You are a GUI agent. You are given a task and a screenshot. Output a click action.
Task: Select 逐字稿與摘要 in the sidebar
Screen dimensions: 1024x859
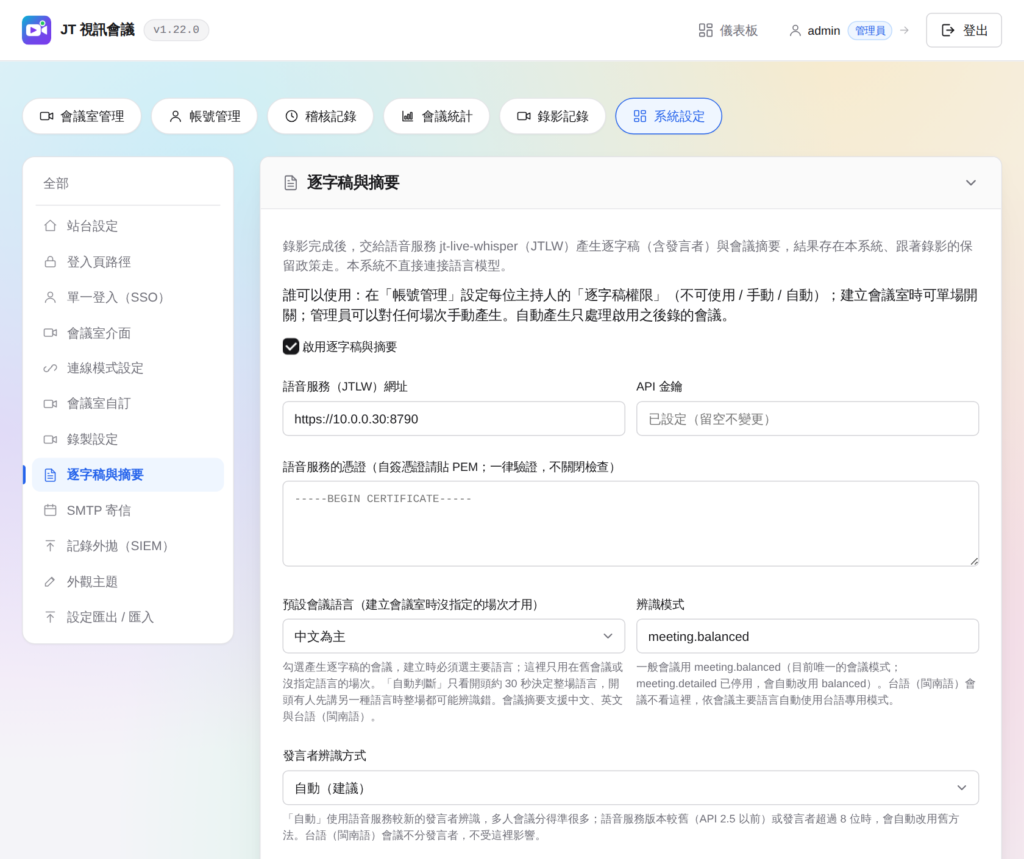(x=127, y=475)
